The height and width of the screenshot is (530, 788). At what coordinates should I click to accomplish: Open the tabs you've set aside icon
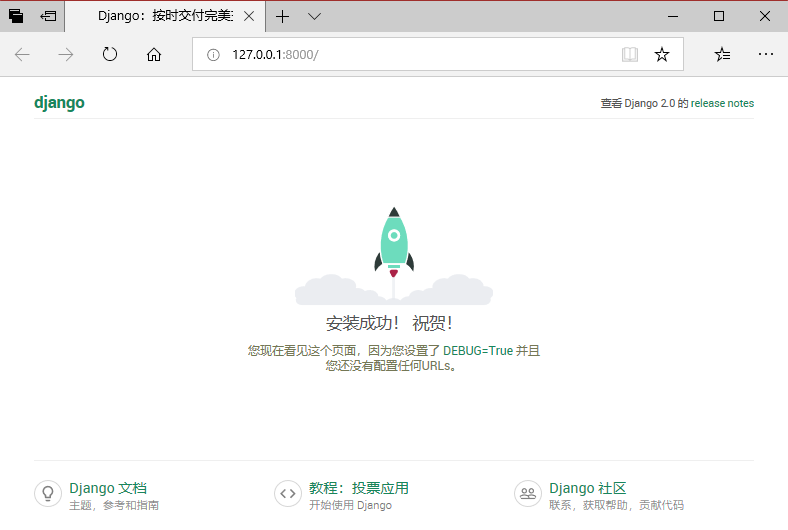16,16
